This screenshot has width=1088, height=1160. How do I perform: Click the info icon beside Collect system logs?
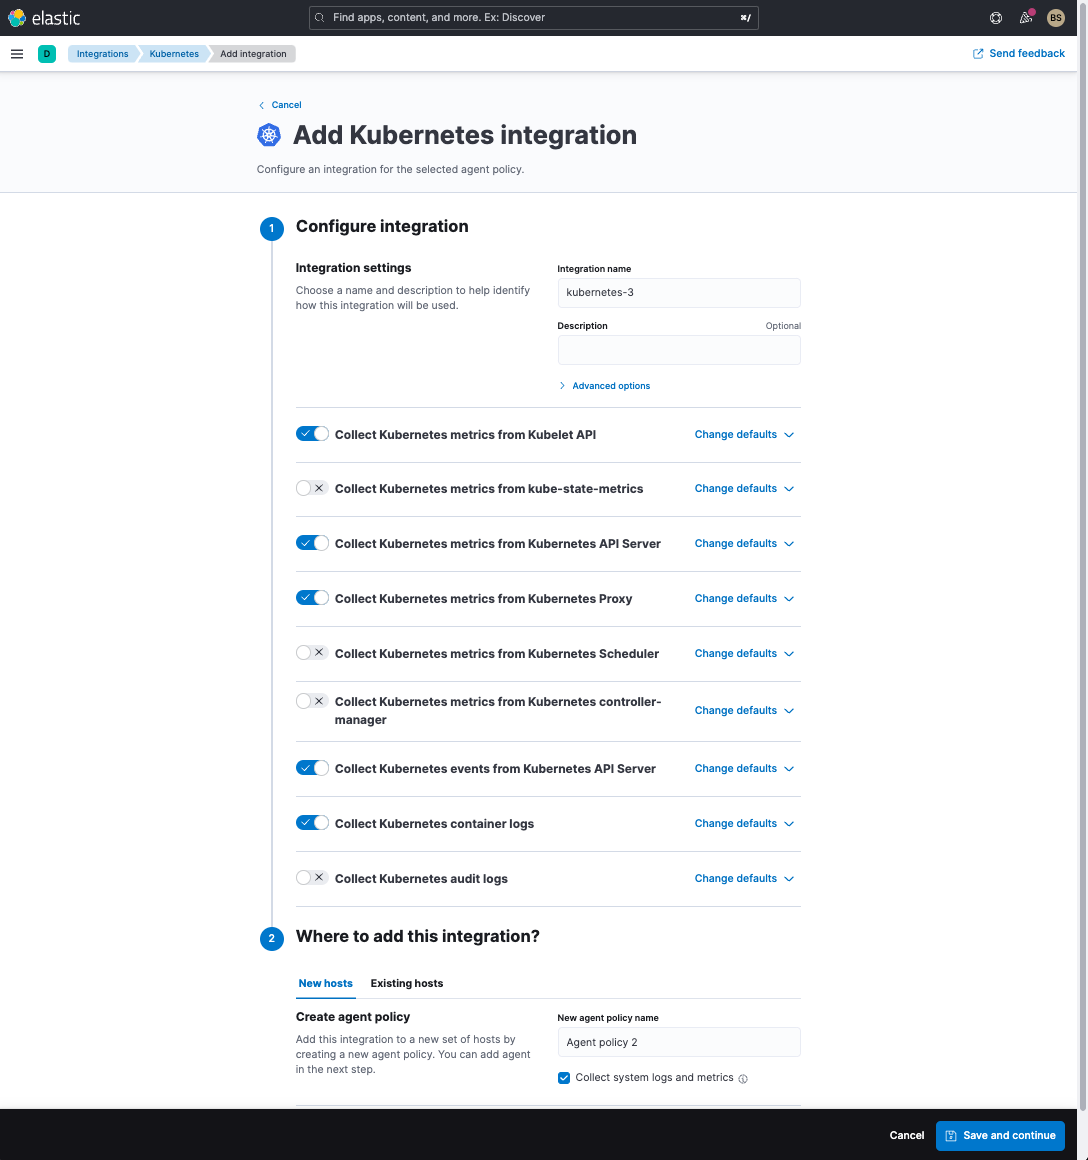pos(743,1078)
